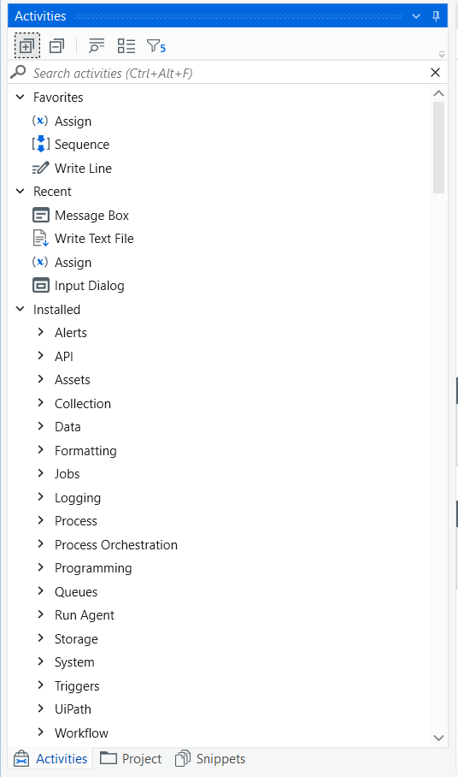Open the activity filter funnel options
This screenshot has width=458, height=777.
(156, 46)
